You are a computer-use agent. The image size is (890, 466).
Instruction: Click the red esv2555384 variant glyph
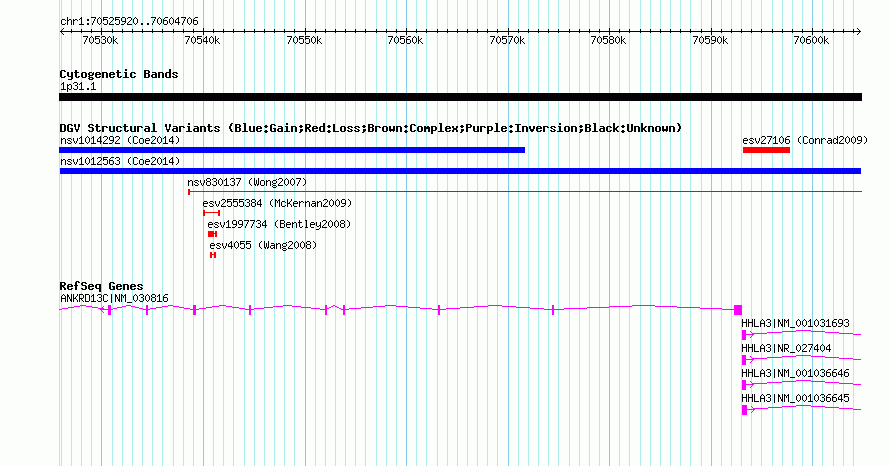point(212,213)
